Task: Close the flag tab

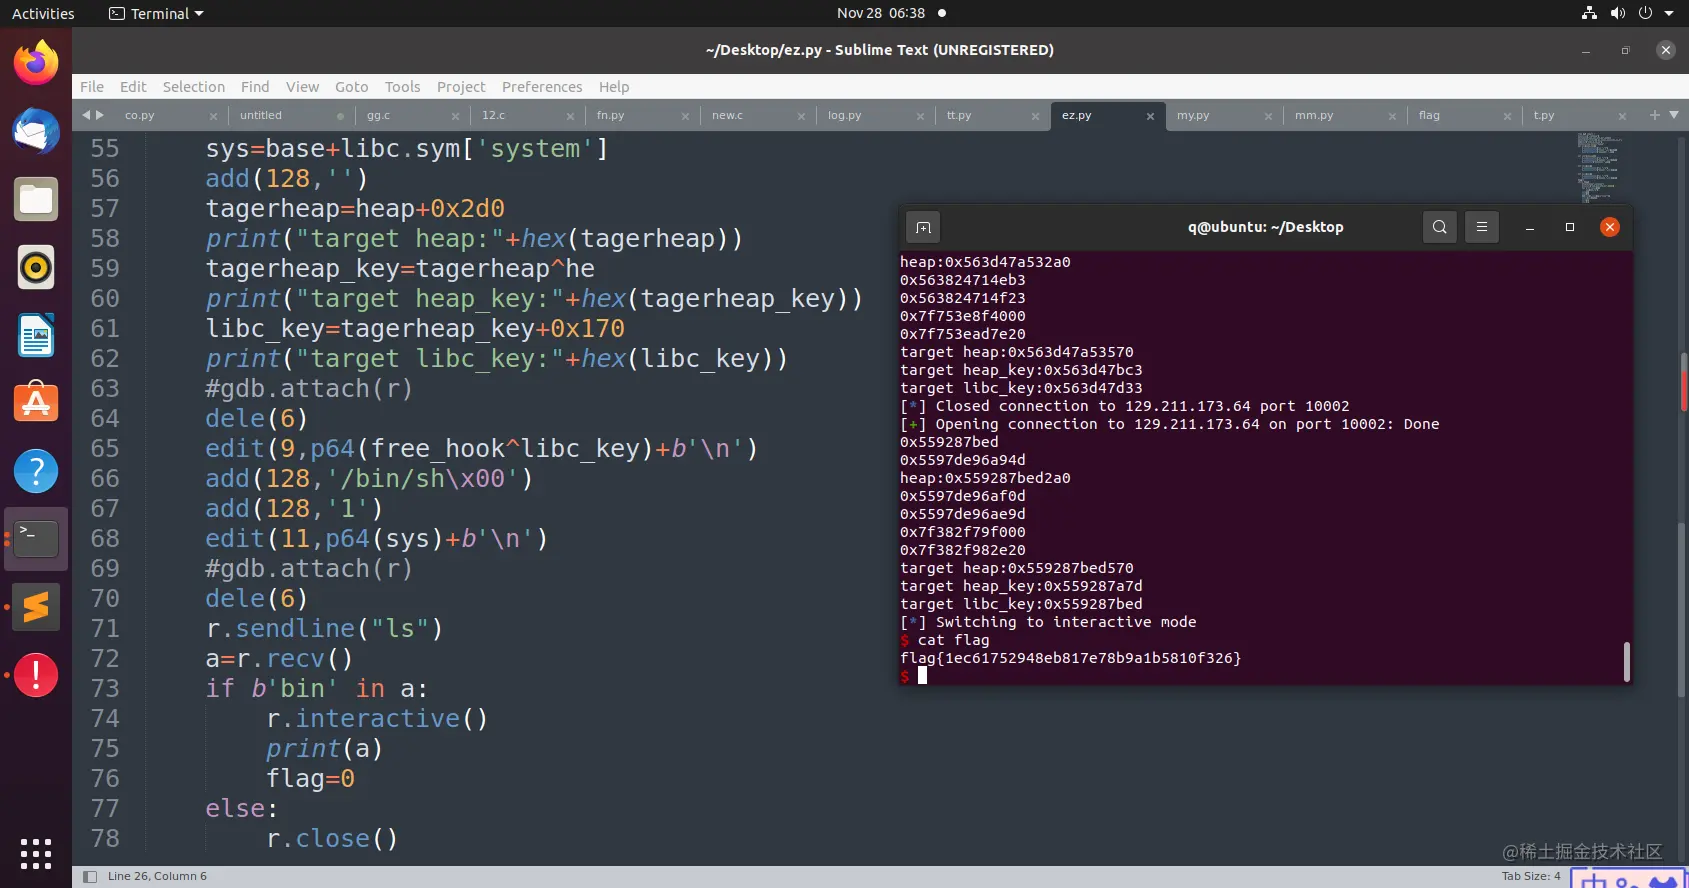Action: pyautogui.click(x=1507, y=116)
